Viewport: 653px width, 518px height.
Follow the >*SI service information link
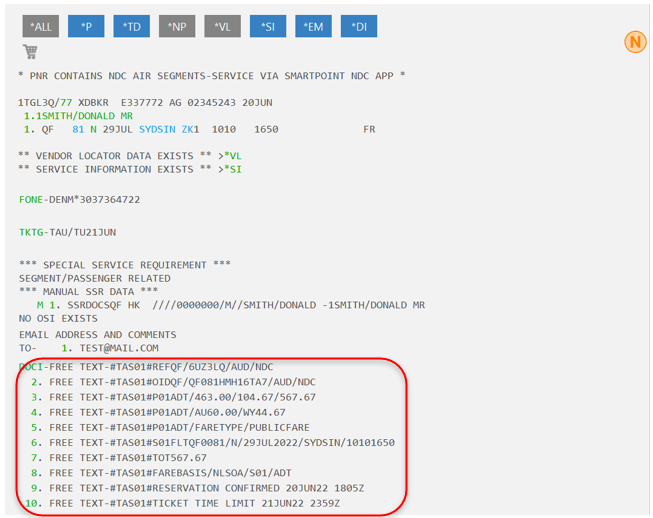230,169
